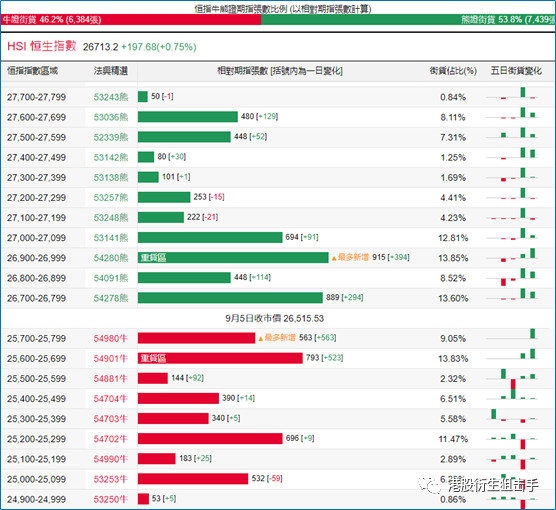This screenshot has height=510, width=556.
Task: Click the 五日街貨變化 column header
Action: pyautogui.click(x=516, y=71)
